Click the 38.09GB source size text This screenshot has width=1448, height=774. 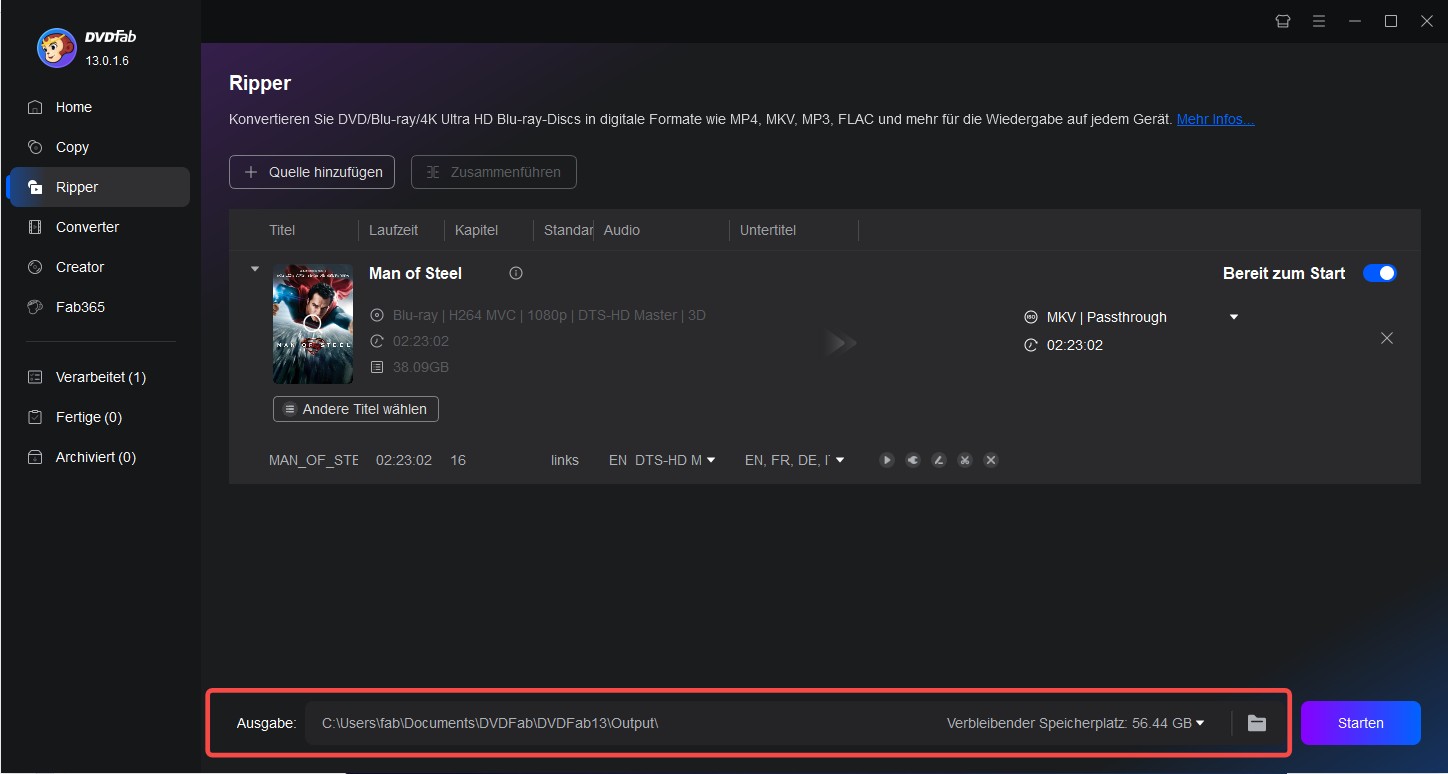pyautogui.click(x=421, y=367)
